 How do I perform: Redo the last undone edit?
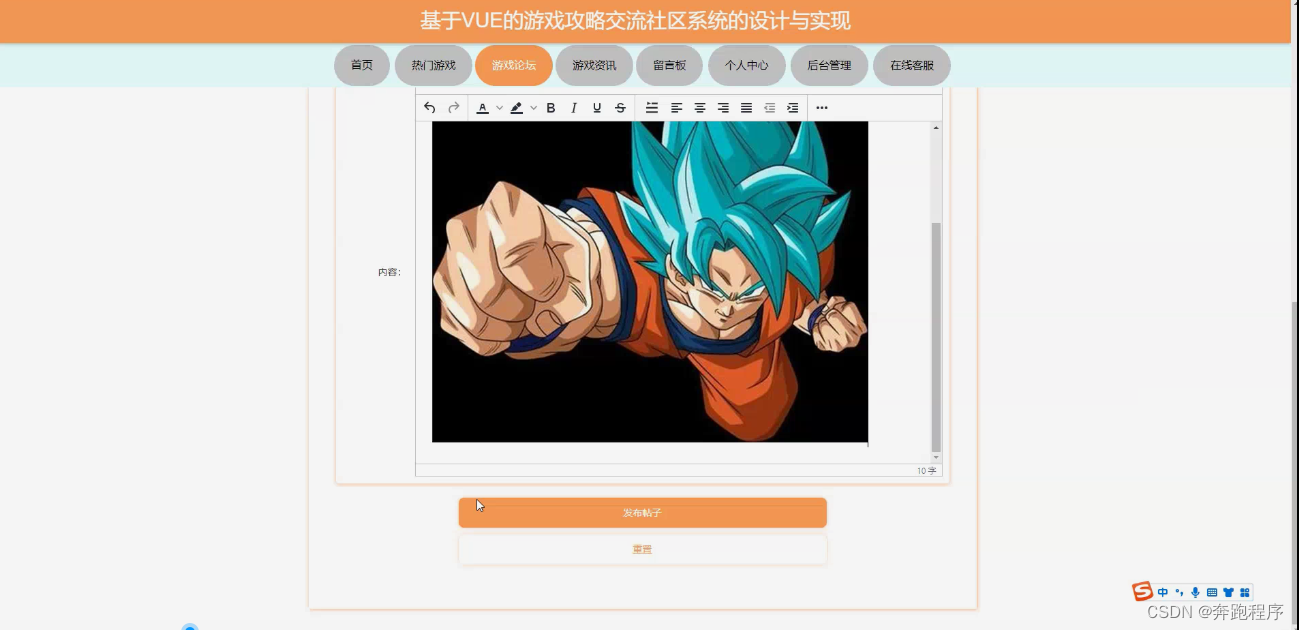click(453, 108)
